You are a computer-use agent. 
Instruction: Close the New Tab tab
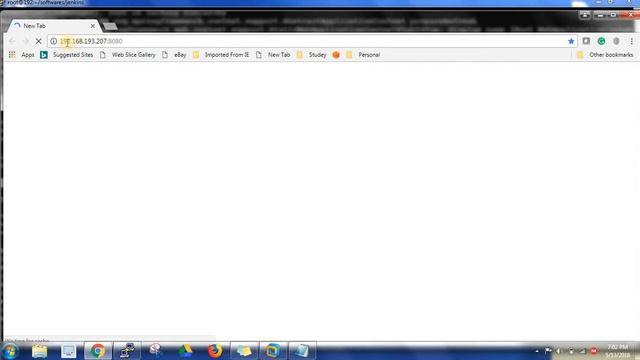pyautogui.click(x=93, y=26)
